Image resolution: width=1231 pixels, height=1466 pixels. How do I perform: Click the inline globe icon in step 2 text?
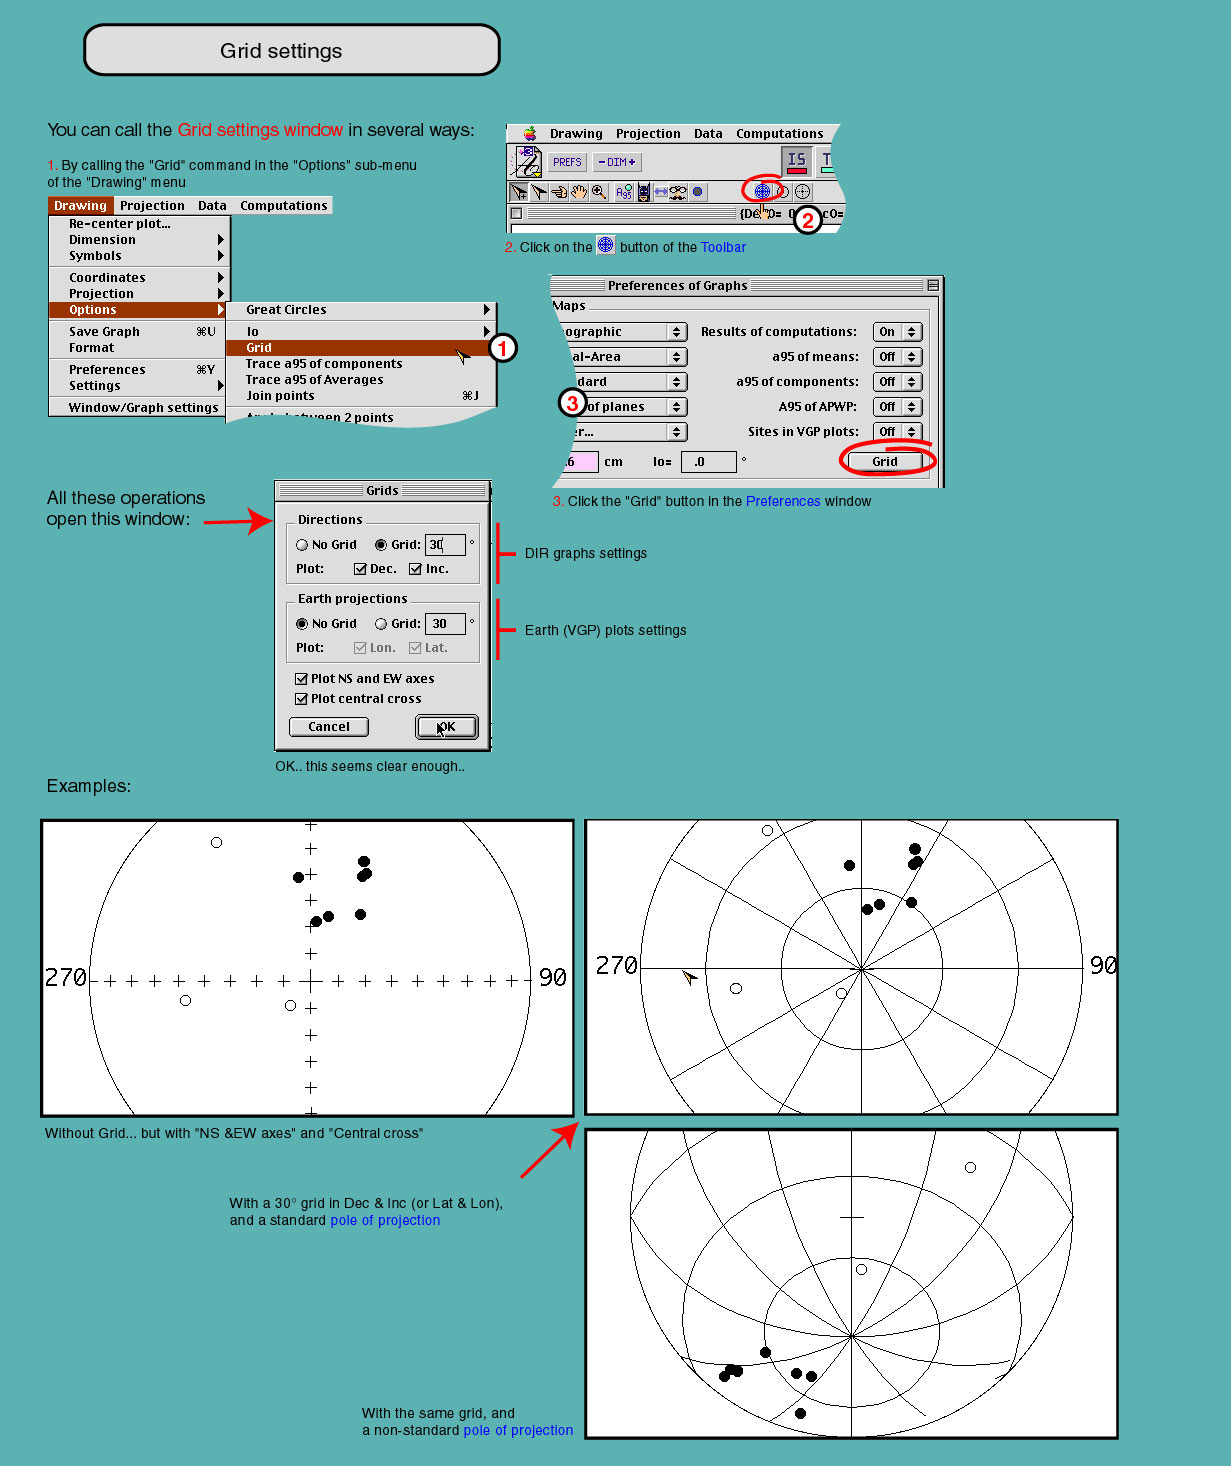pos(606,245)
